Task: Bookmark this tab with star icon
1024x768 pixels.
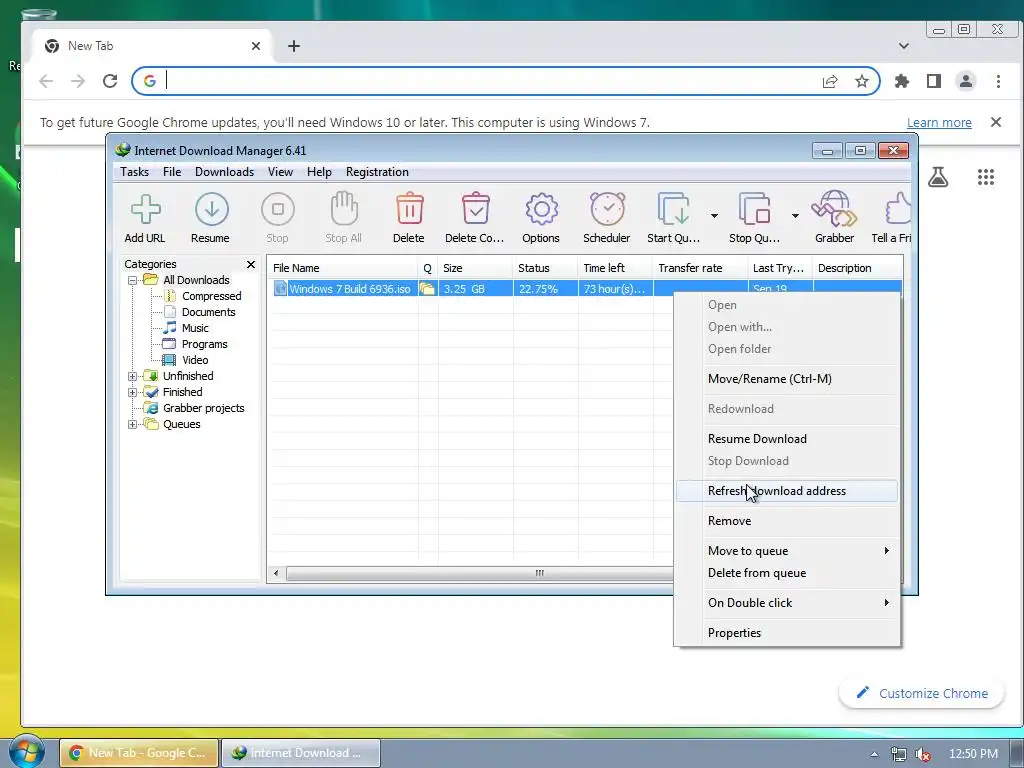Action: [862, 81]
